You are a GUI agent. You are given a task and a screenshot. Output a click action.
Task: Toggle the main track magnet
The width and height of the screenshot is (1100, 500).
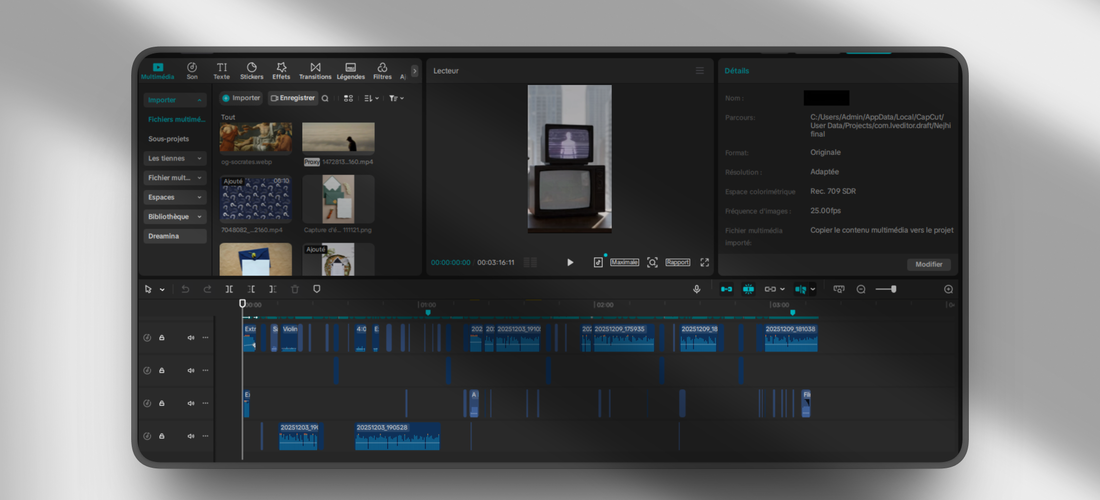coord(726,289)
